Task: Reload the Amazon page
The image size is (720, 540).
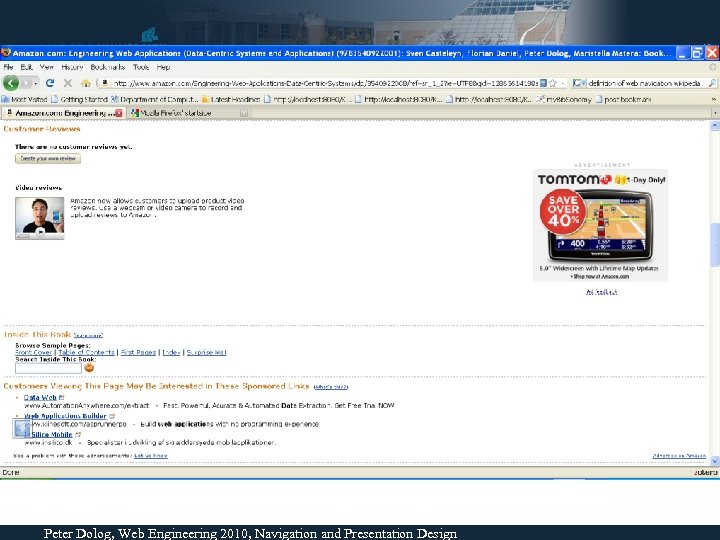Action: point(50,83)
